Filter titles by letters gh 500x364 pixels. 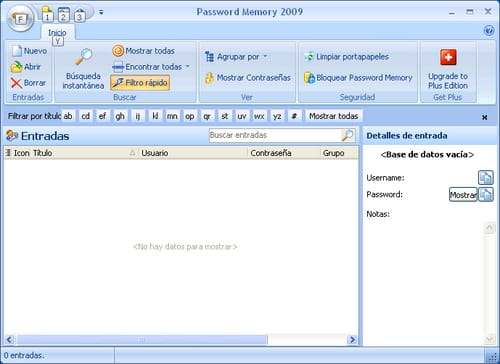[x=120, y=116]
